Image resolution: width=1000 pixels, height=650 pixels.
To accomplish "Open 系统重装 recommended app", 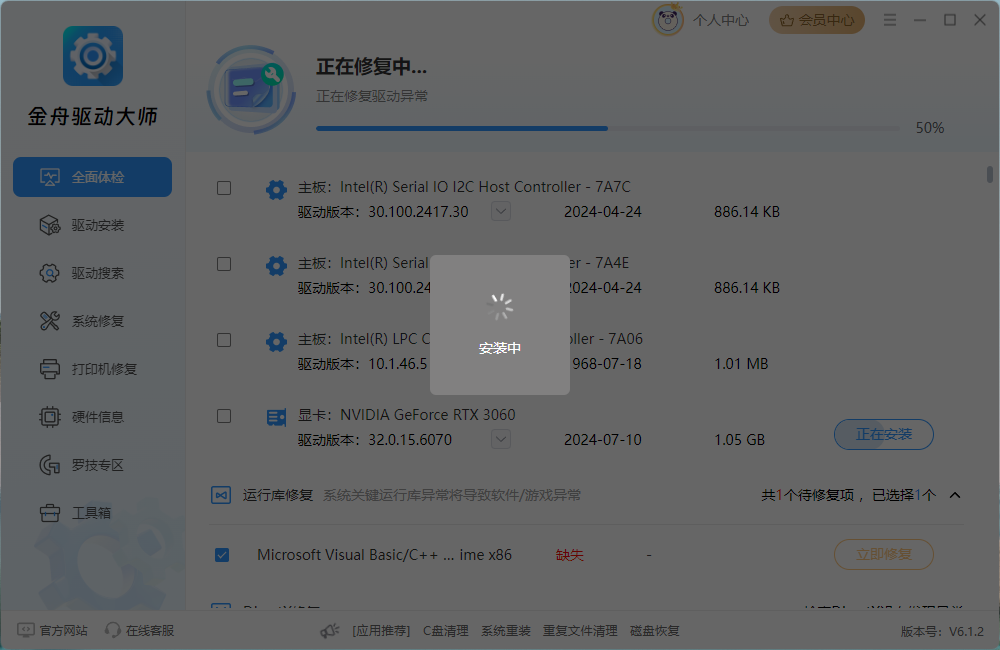I will (x=506, y=631).
